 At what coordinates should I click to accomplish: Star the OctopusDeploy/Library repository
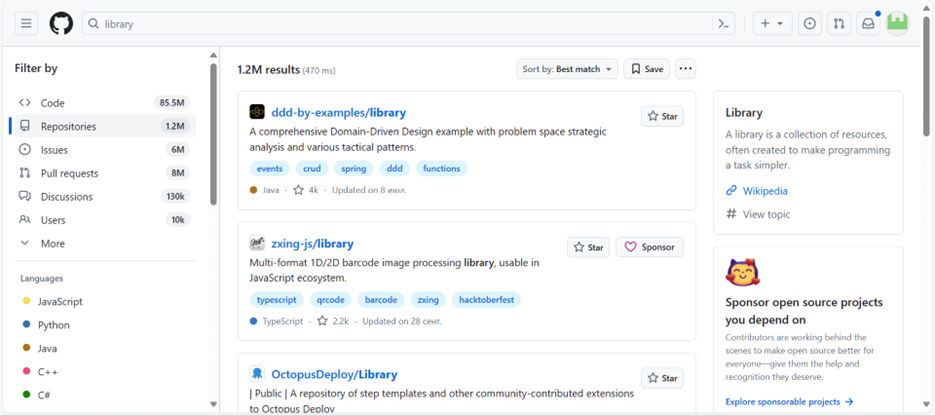pyautogui.click(x=662, y=378)
